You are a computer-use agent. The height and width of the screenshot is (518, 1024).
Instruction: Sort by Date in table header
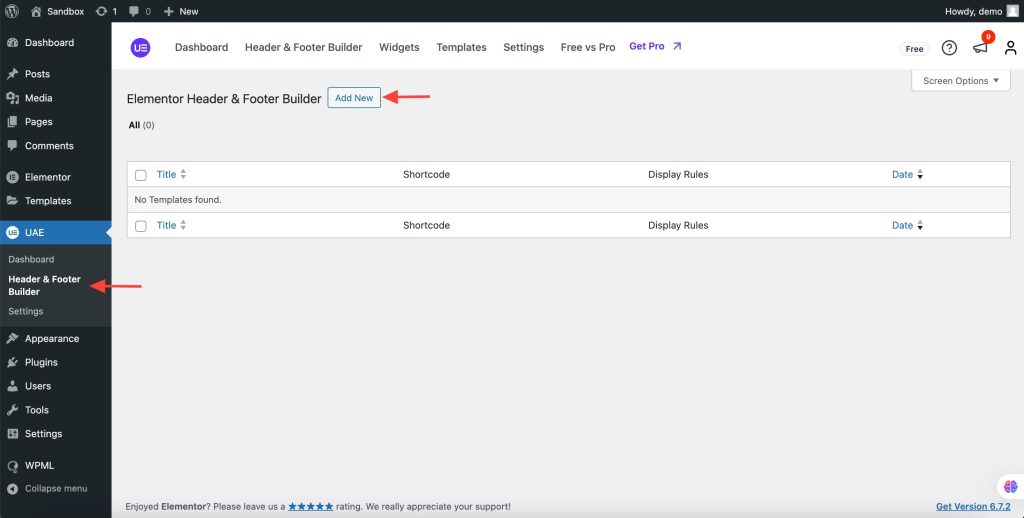tap(908, 174)
